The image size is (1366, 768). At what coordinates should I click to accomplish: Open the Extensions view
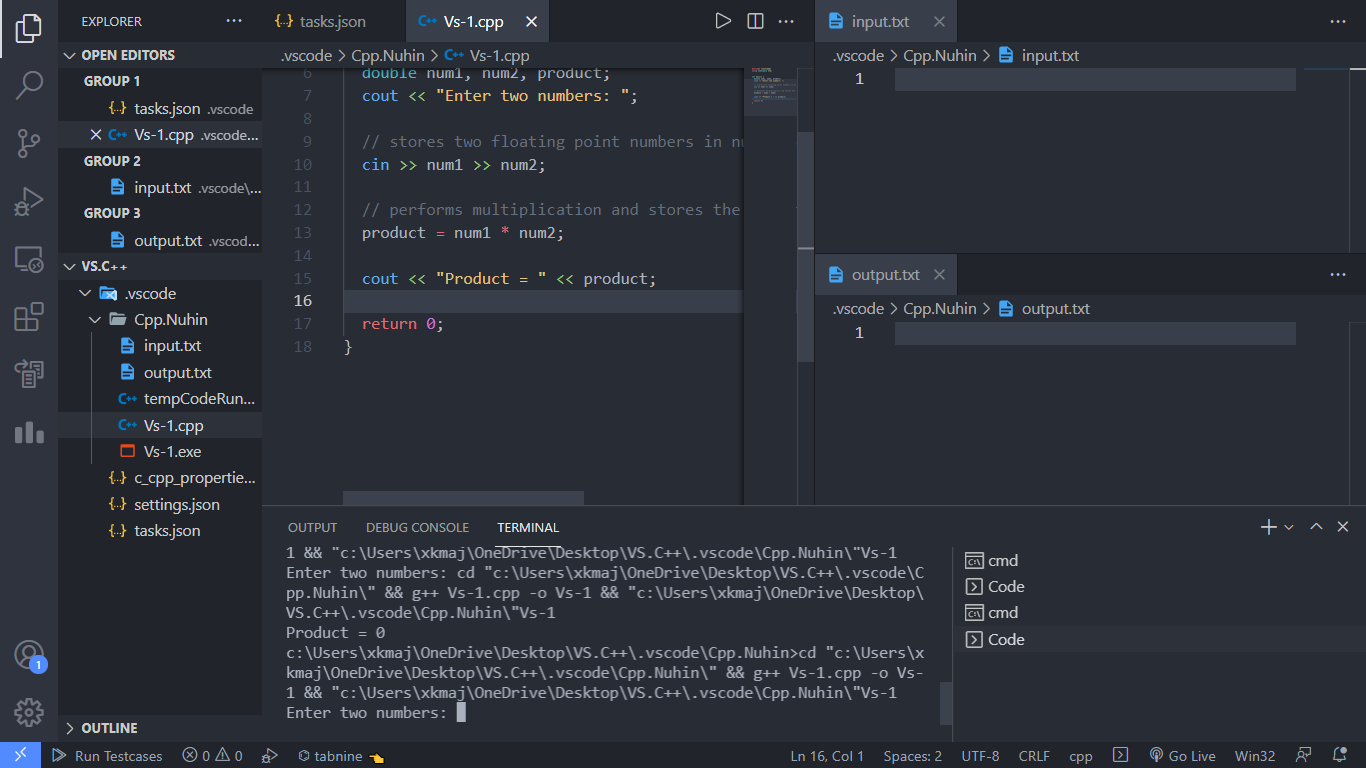coord(27,315)
